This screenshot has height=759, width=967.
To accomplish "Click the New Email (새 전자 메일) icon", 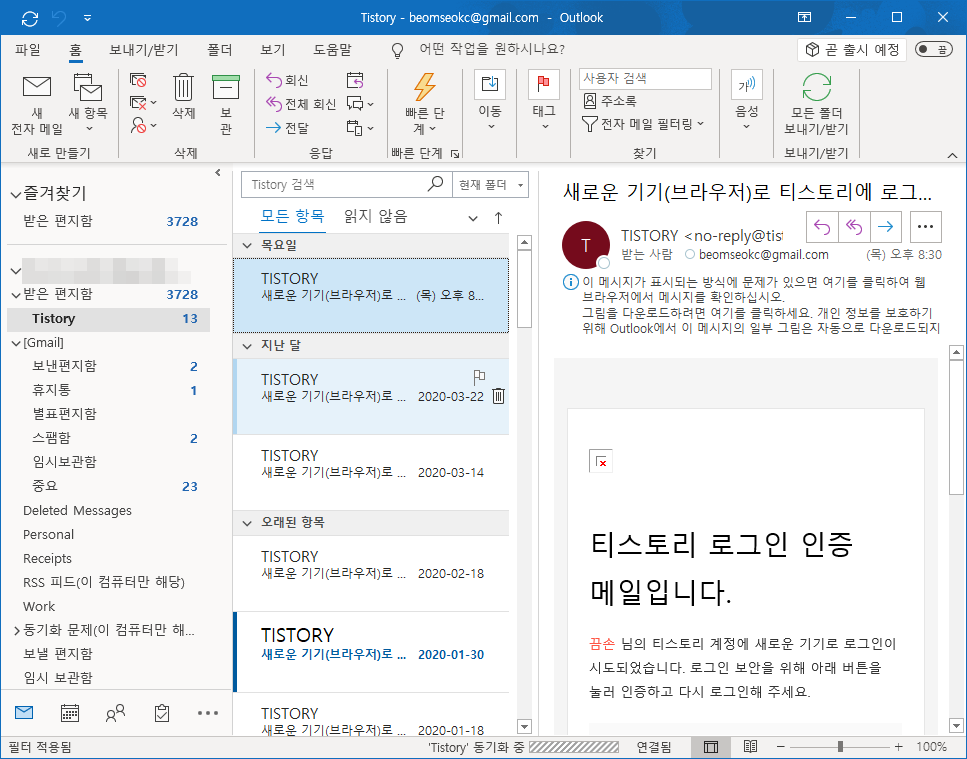I will click(x=36, y=87).
